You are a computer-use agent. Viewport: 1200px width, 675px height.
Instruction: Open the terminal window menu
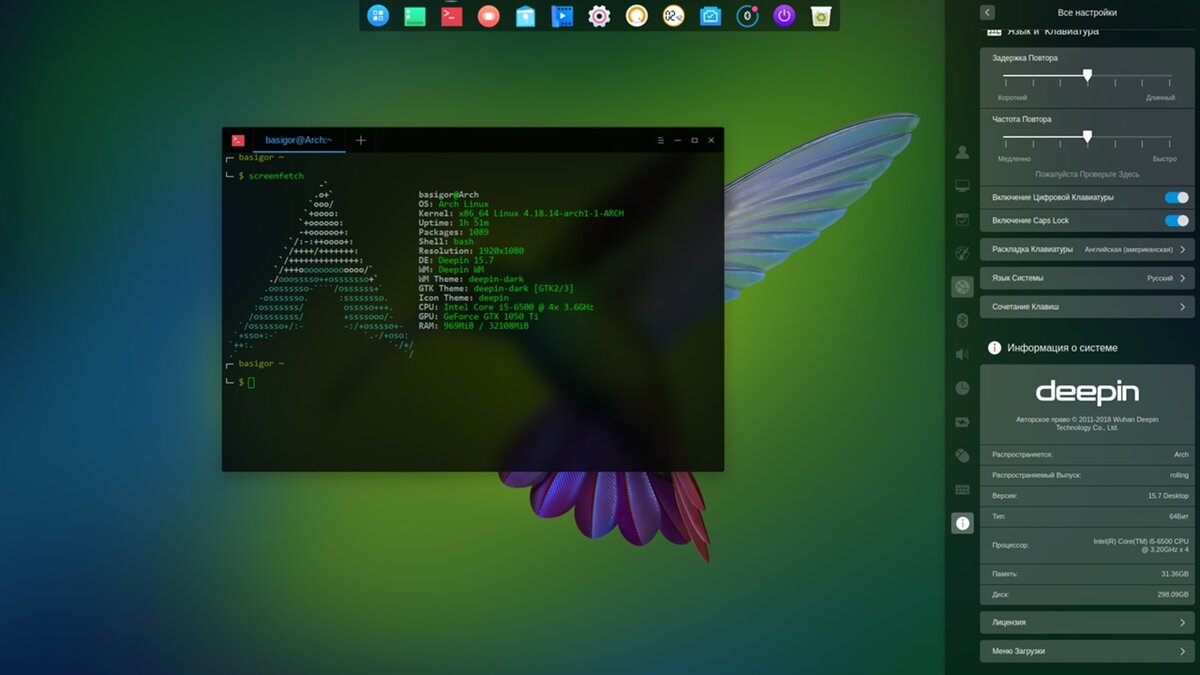(x=660, y=140)
